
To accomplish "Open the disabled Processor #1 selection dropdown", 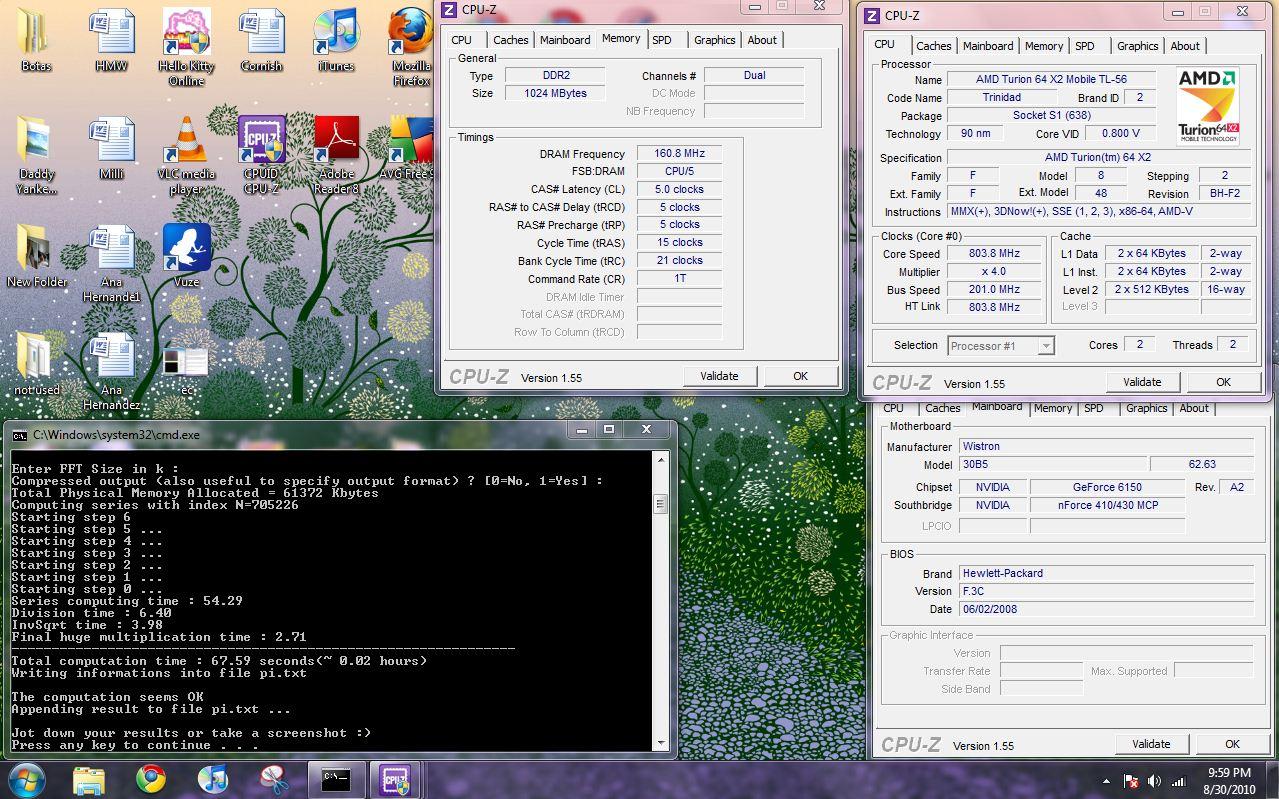I will click(x=1001, y=345).
